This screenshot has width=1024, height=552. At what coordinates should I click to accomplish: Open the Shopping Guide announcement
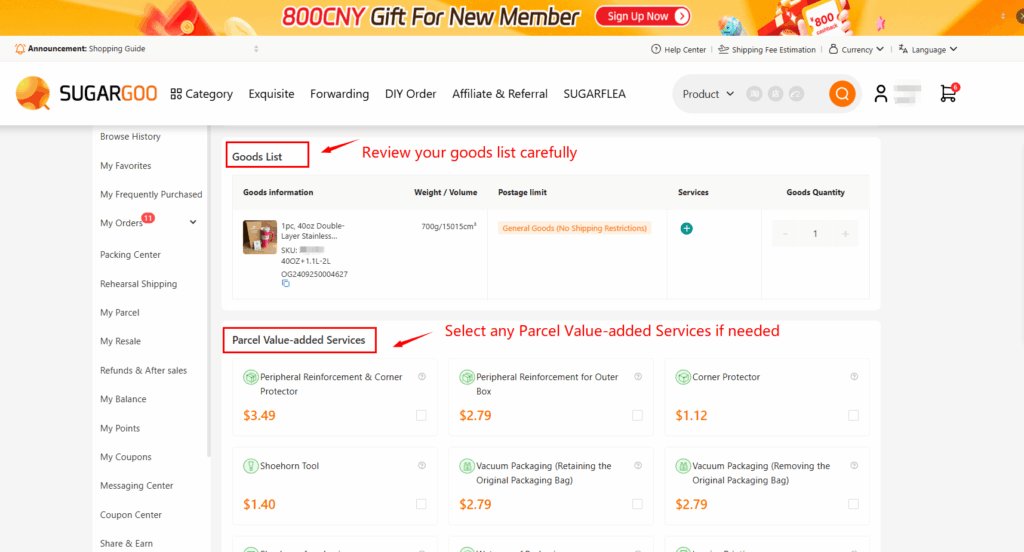117,49
